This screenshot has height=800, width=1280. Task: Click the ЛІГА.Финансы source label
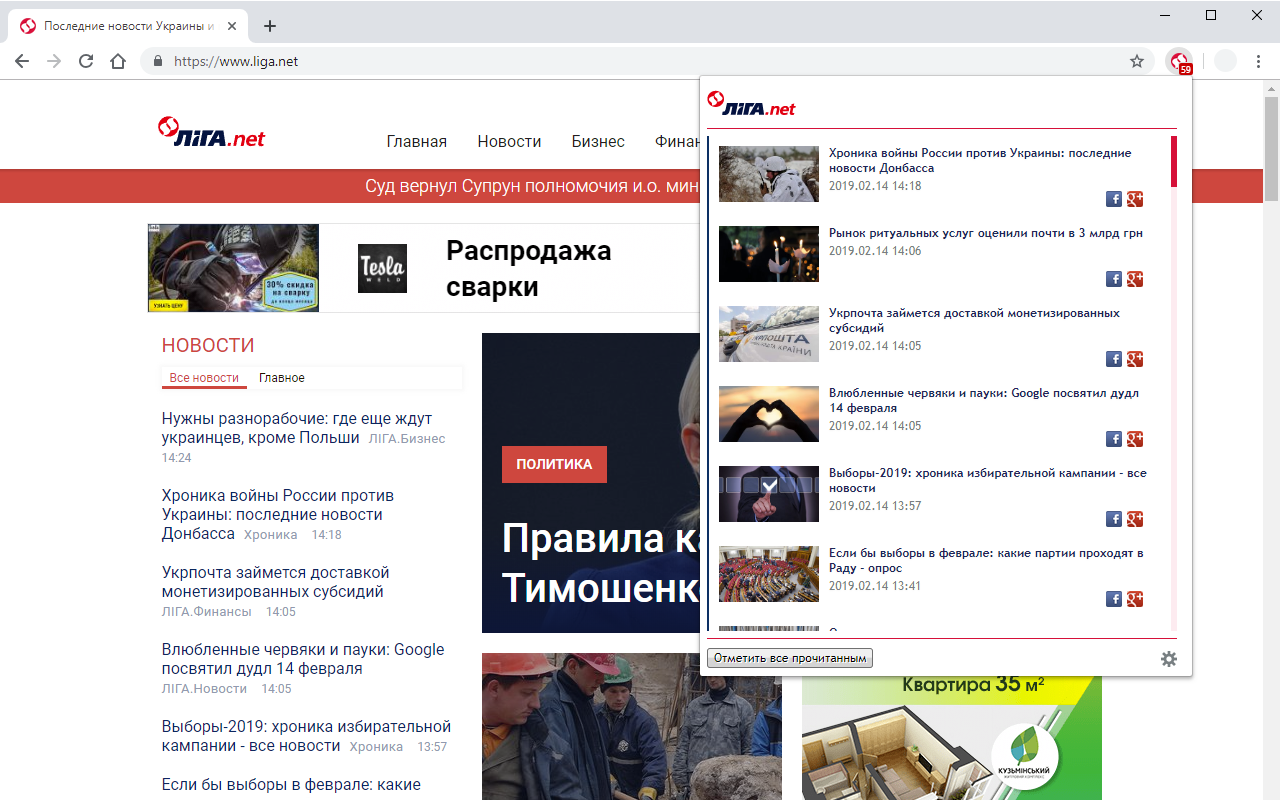[207, 611]
